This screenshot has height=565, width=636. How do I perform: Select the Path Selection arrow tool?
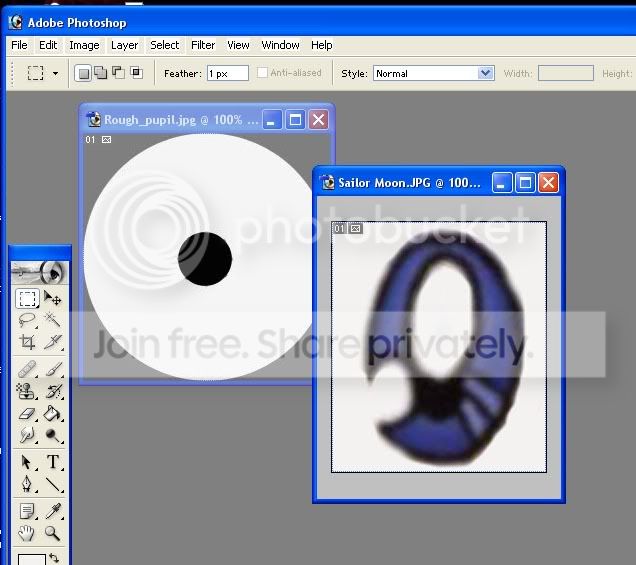pyautogui.click(x=27, y=462)
